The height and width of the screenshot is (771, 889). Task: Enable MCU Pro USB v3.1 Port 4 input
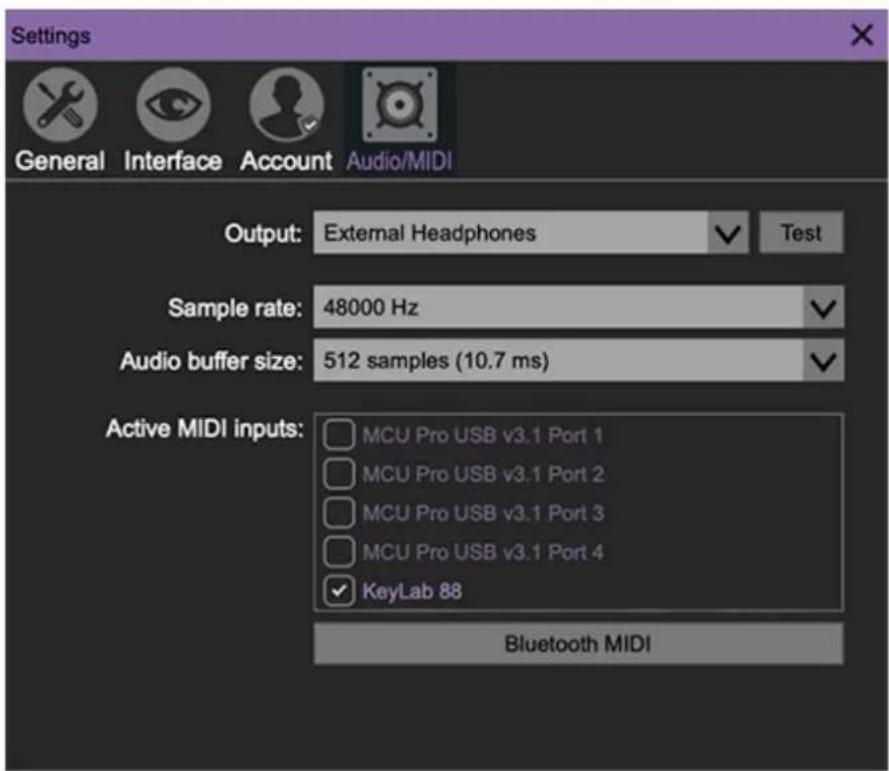click(339, 552)
